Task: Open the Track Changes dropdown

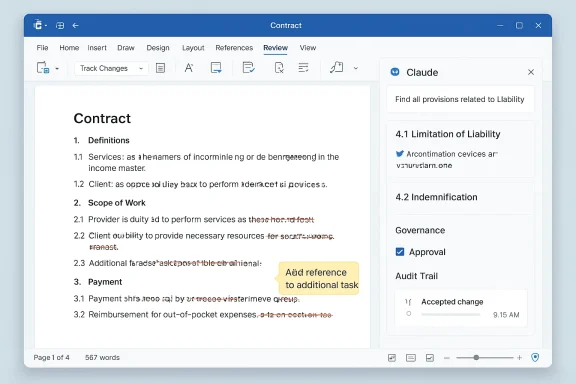Action: point(111,68)
